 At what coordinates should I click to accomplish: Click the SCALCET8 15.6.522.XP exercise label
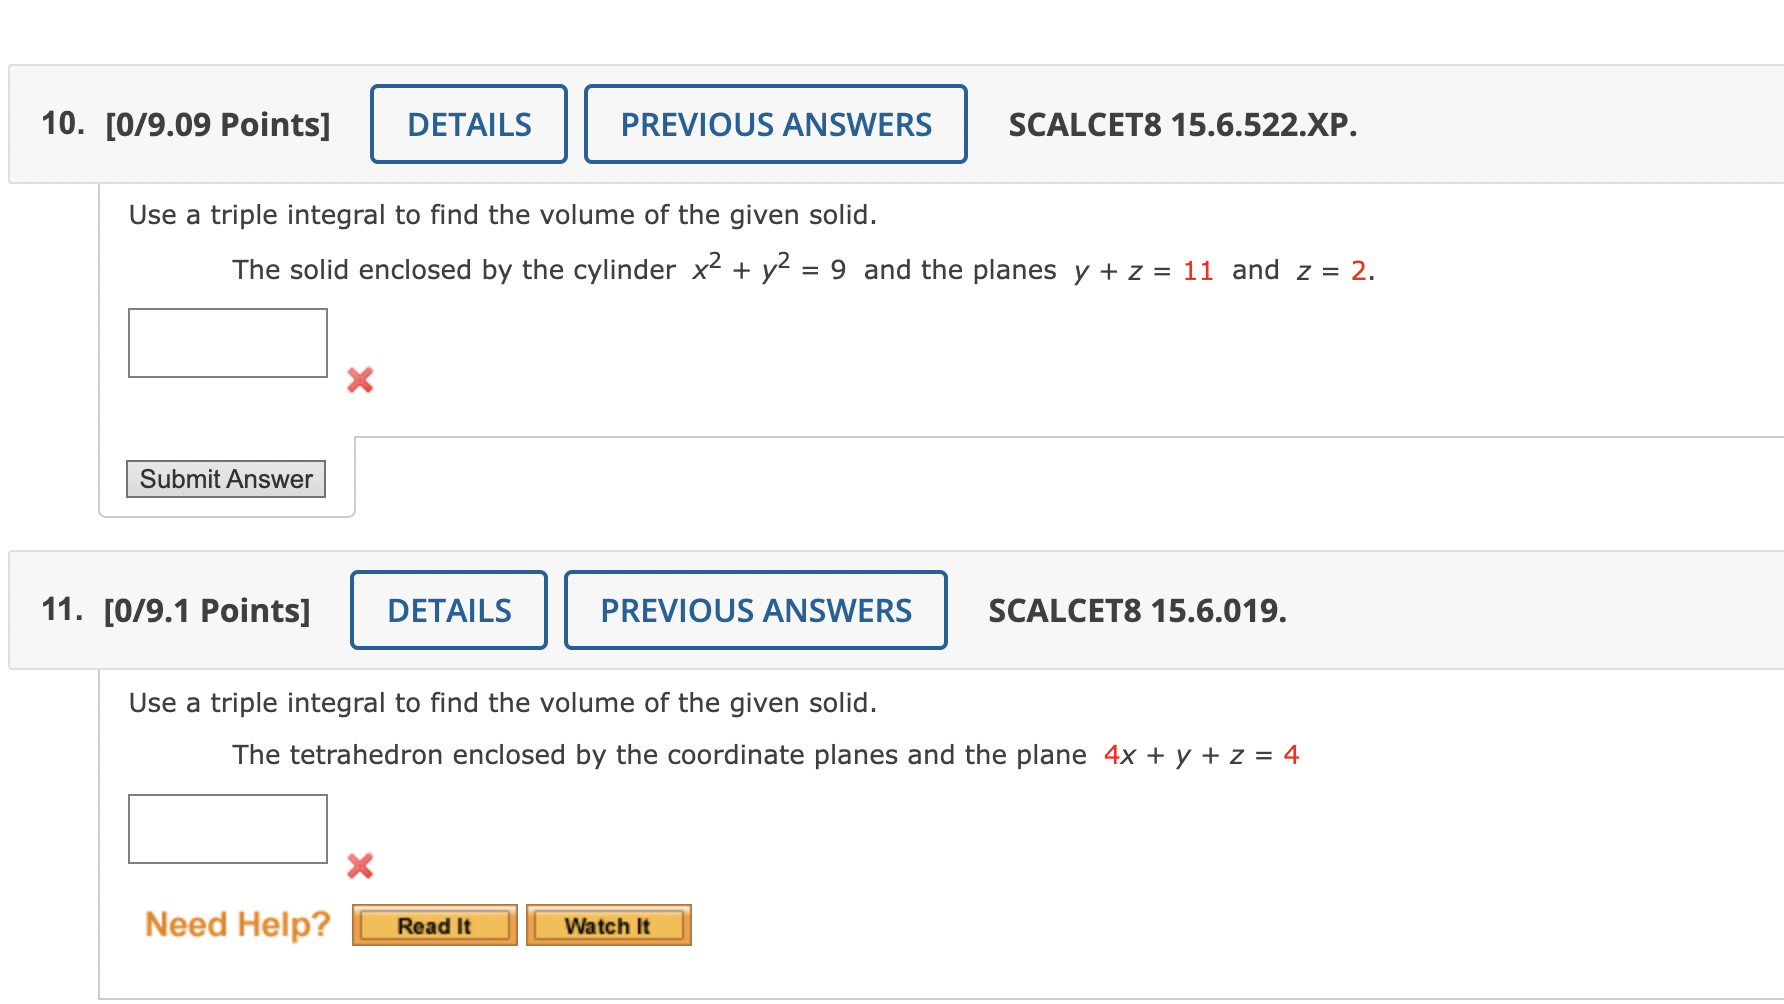tap(1181, 125)
